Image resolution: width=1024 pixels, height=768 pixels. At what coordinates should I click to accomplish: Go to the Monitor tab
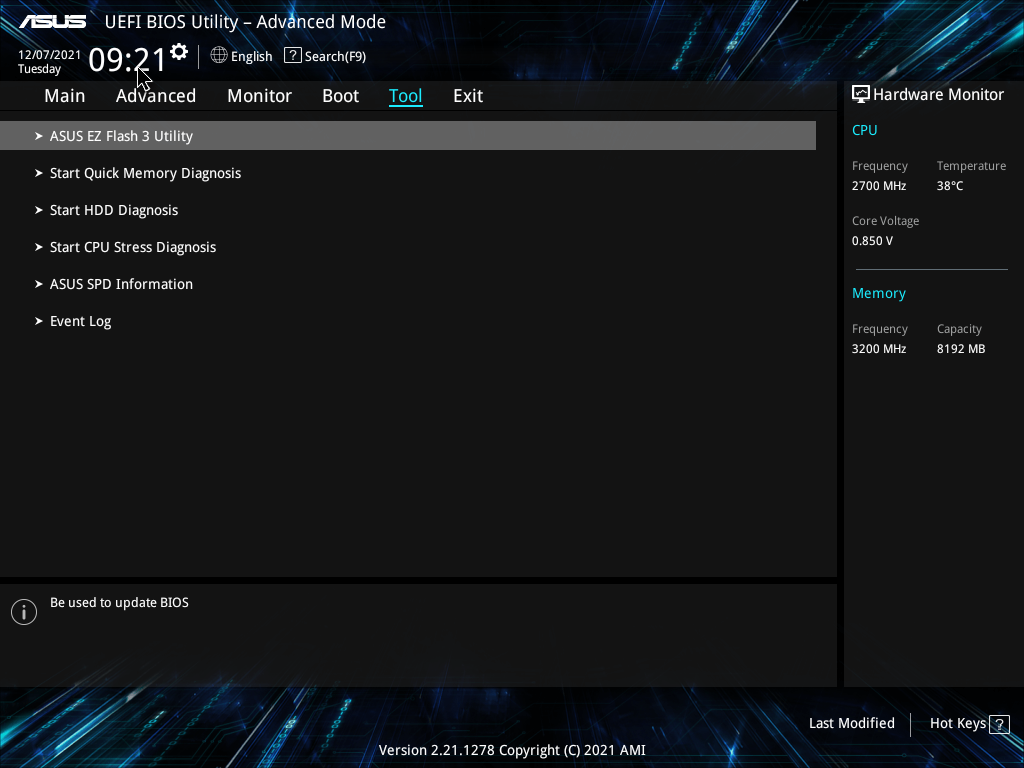pyautogui.click(x=259, y=95)
